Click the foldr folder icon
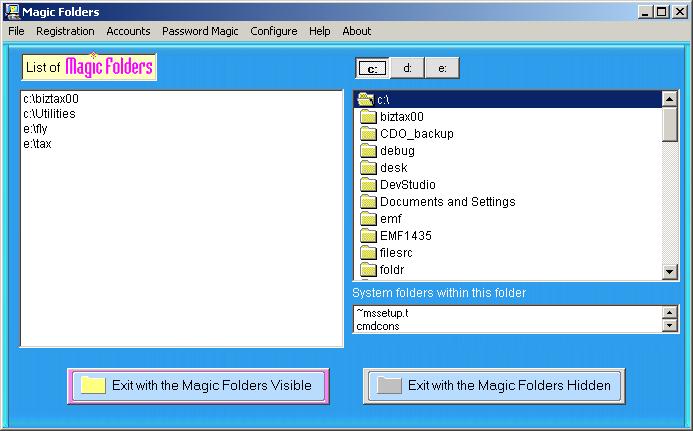Screen dimensions: 693x431 point(368,270)
